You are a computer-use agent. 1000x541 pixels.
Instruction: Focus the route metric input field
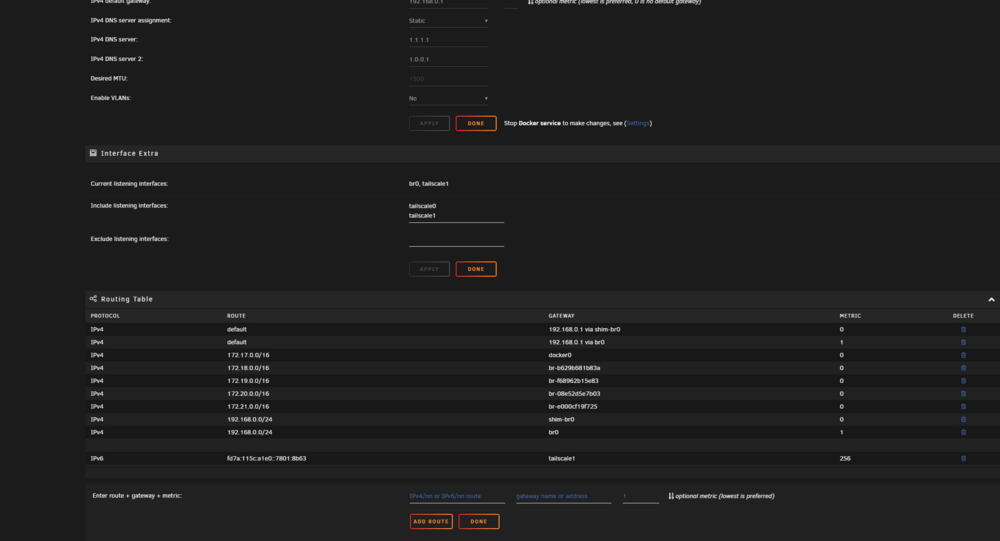pos(640,496)
